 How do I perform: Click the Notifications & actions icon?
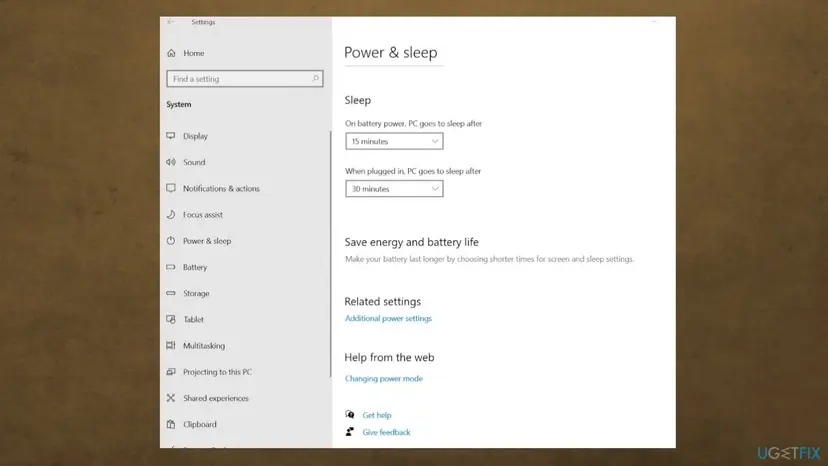click(171, 188)
